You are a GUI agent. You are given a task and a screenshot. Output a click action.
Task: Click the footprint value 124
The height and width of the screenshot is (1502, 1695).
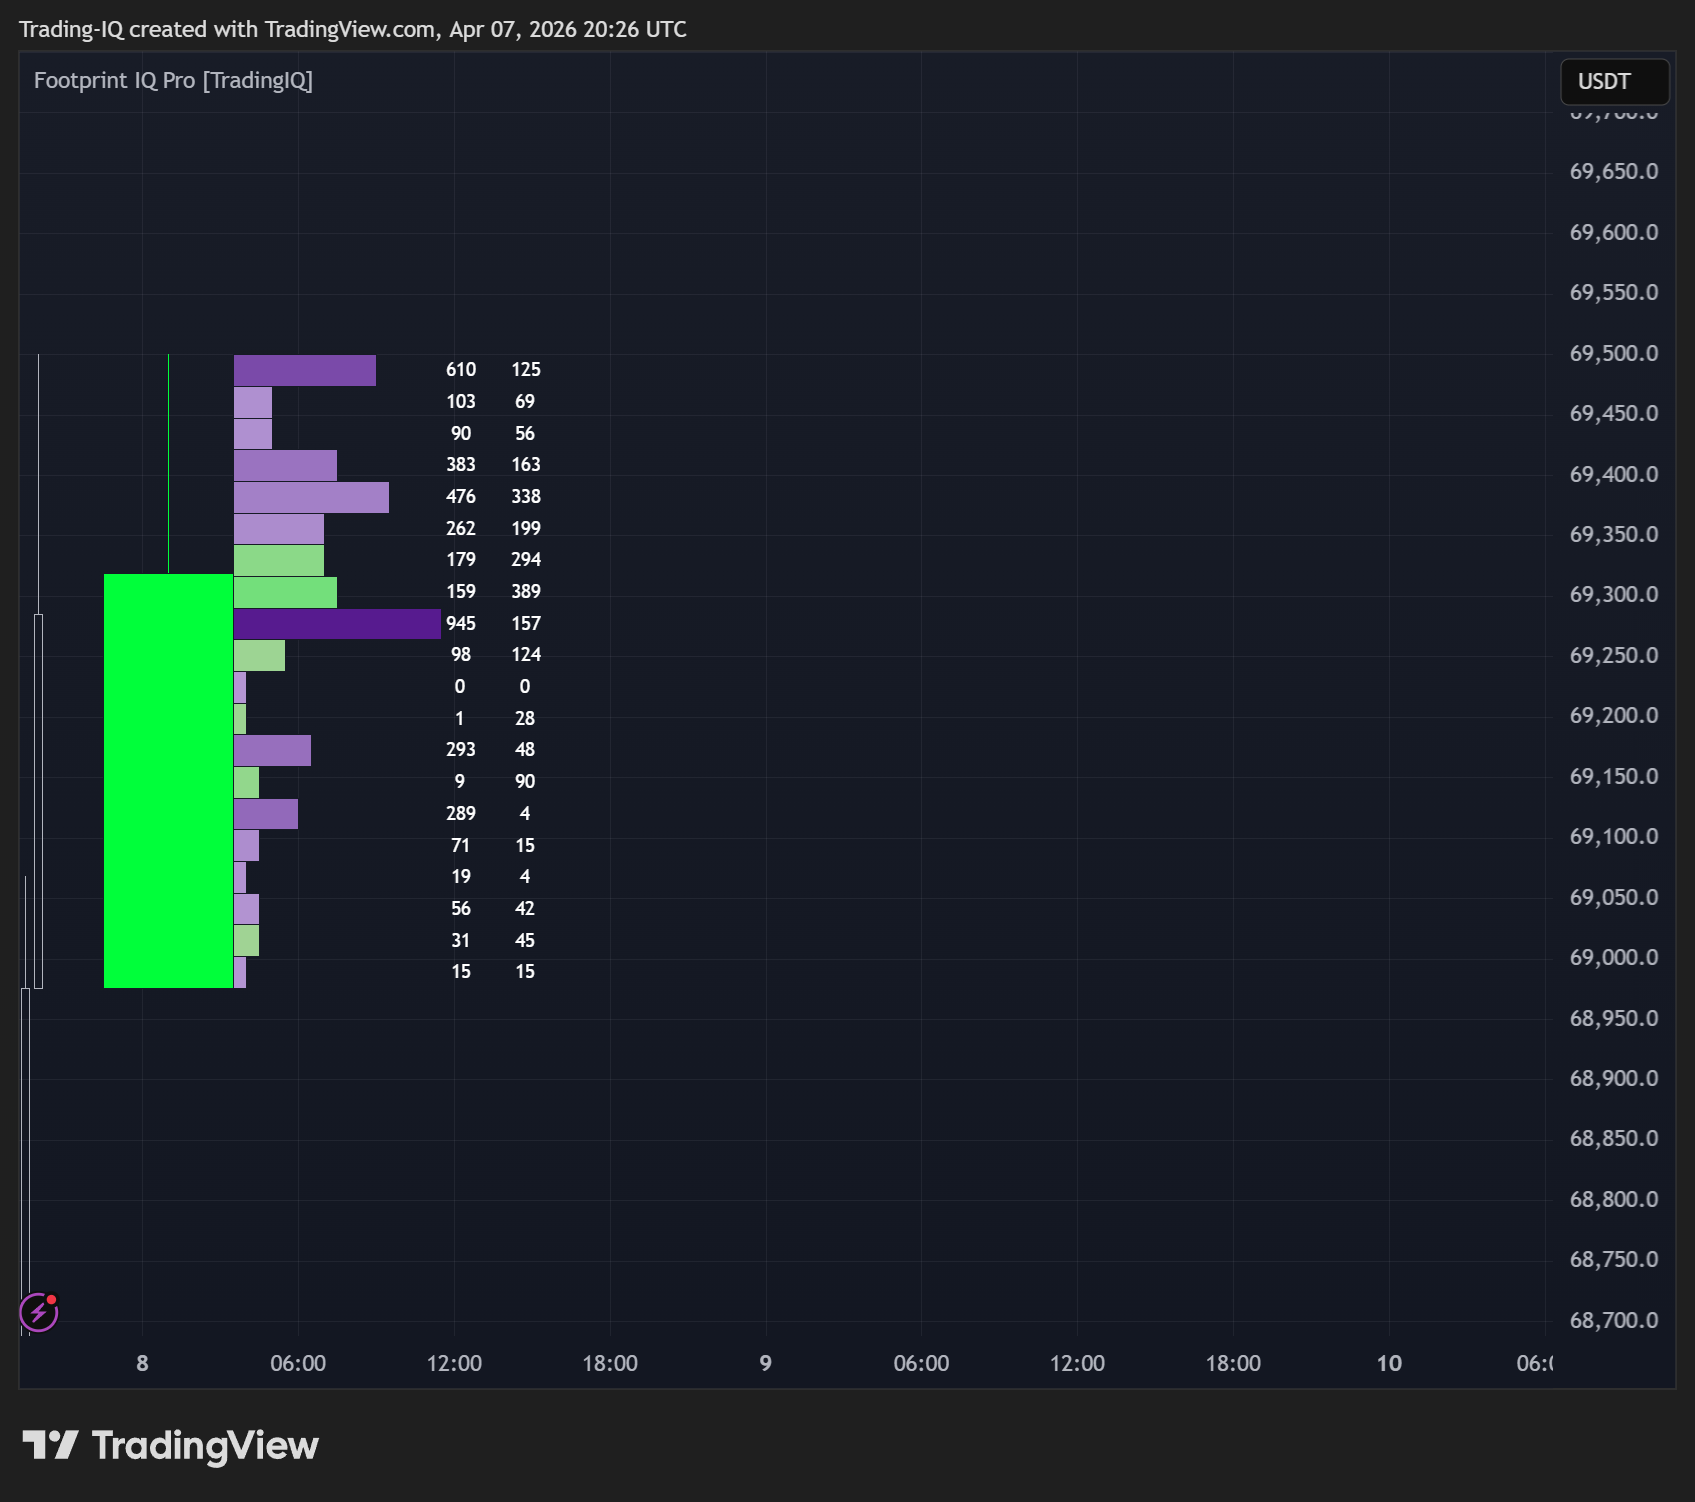tap(526, 655)
